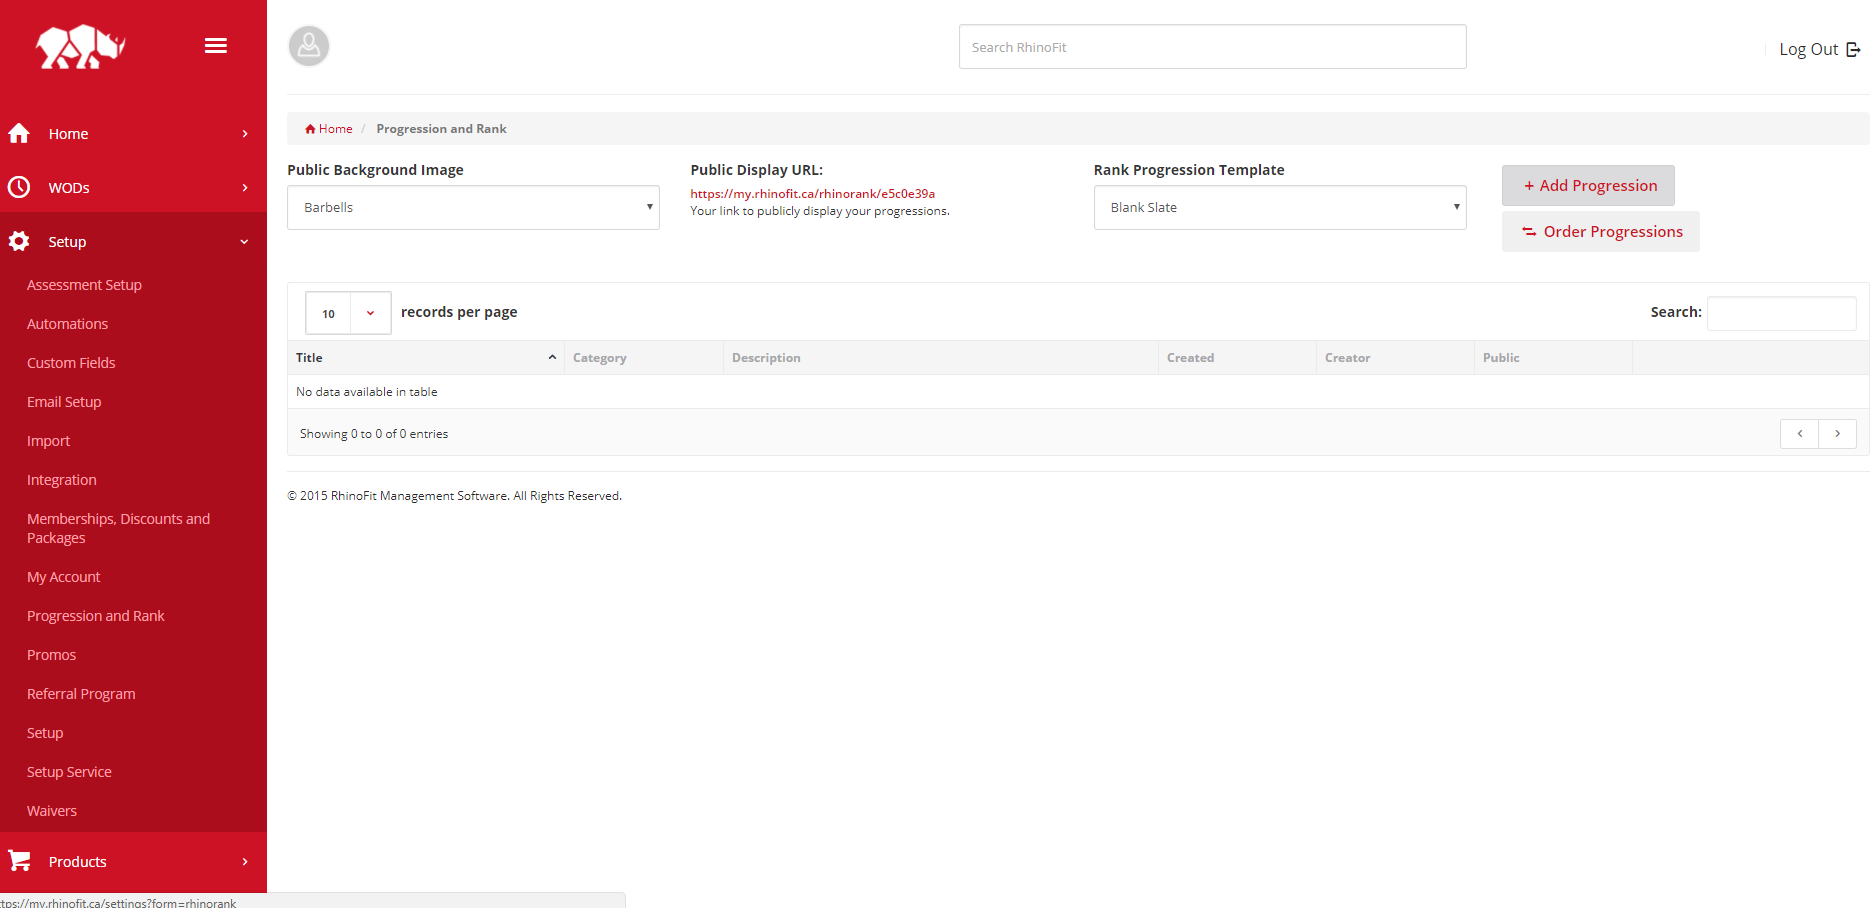
Task: Open Assessment Setup in sidebar
Action: tap(84, 285)
